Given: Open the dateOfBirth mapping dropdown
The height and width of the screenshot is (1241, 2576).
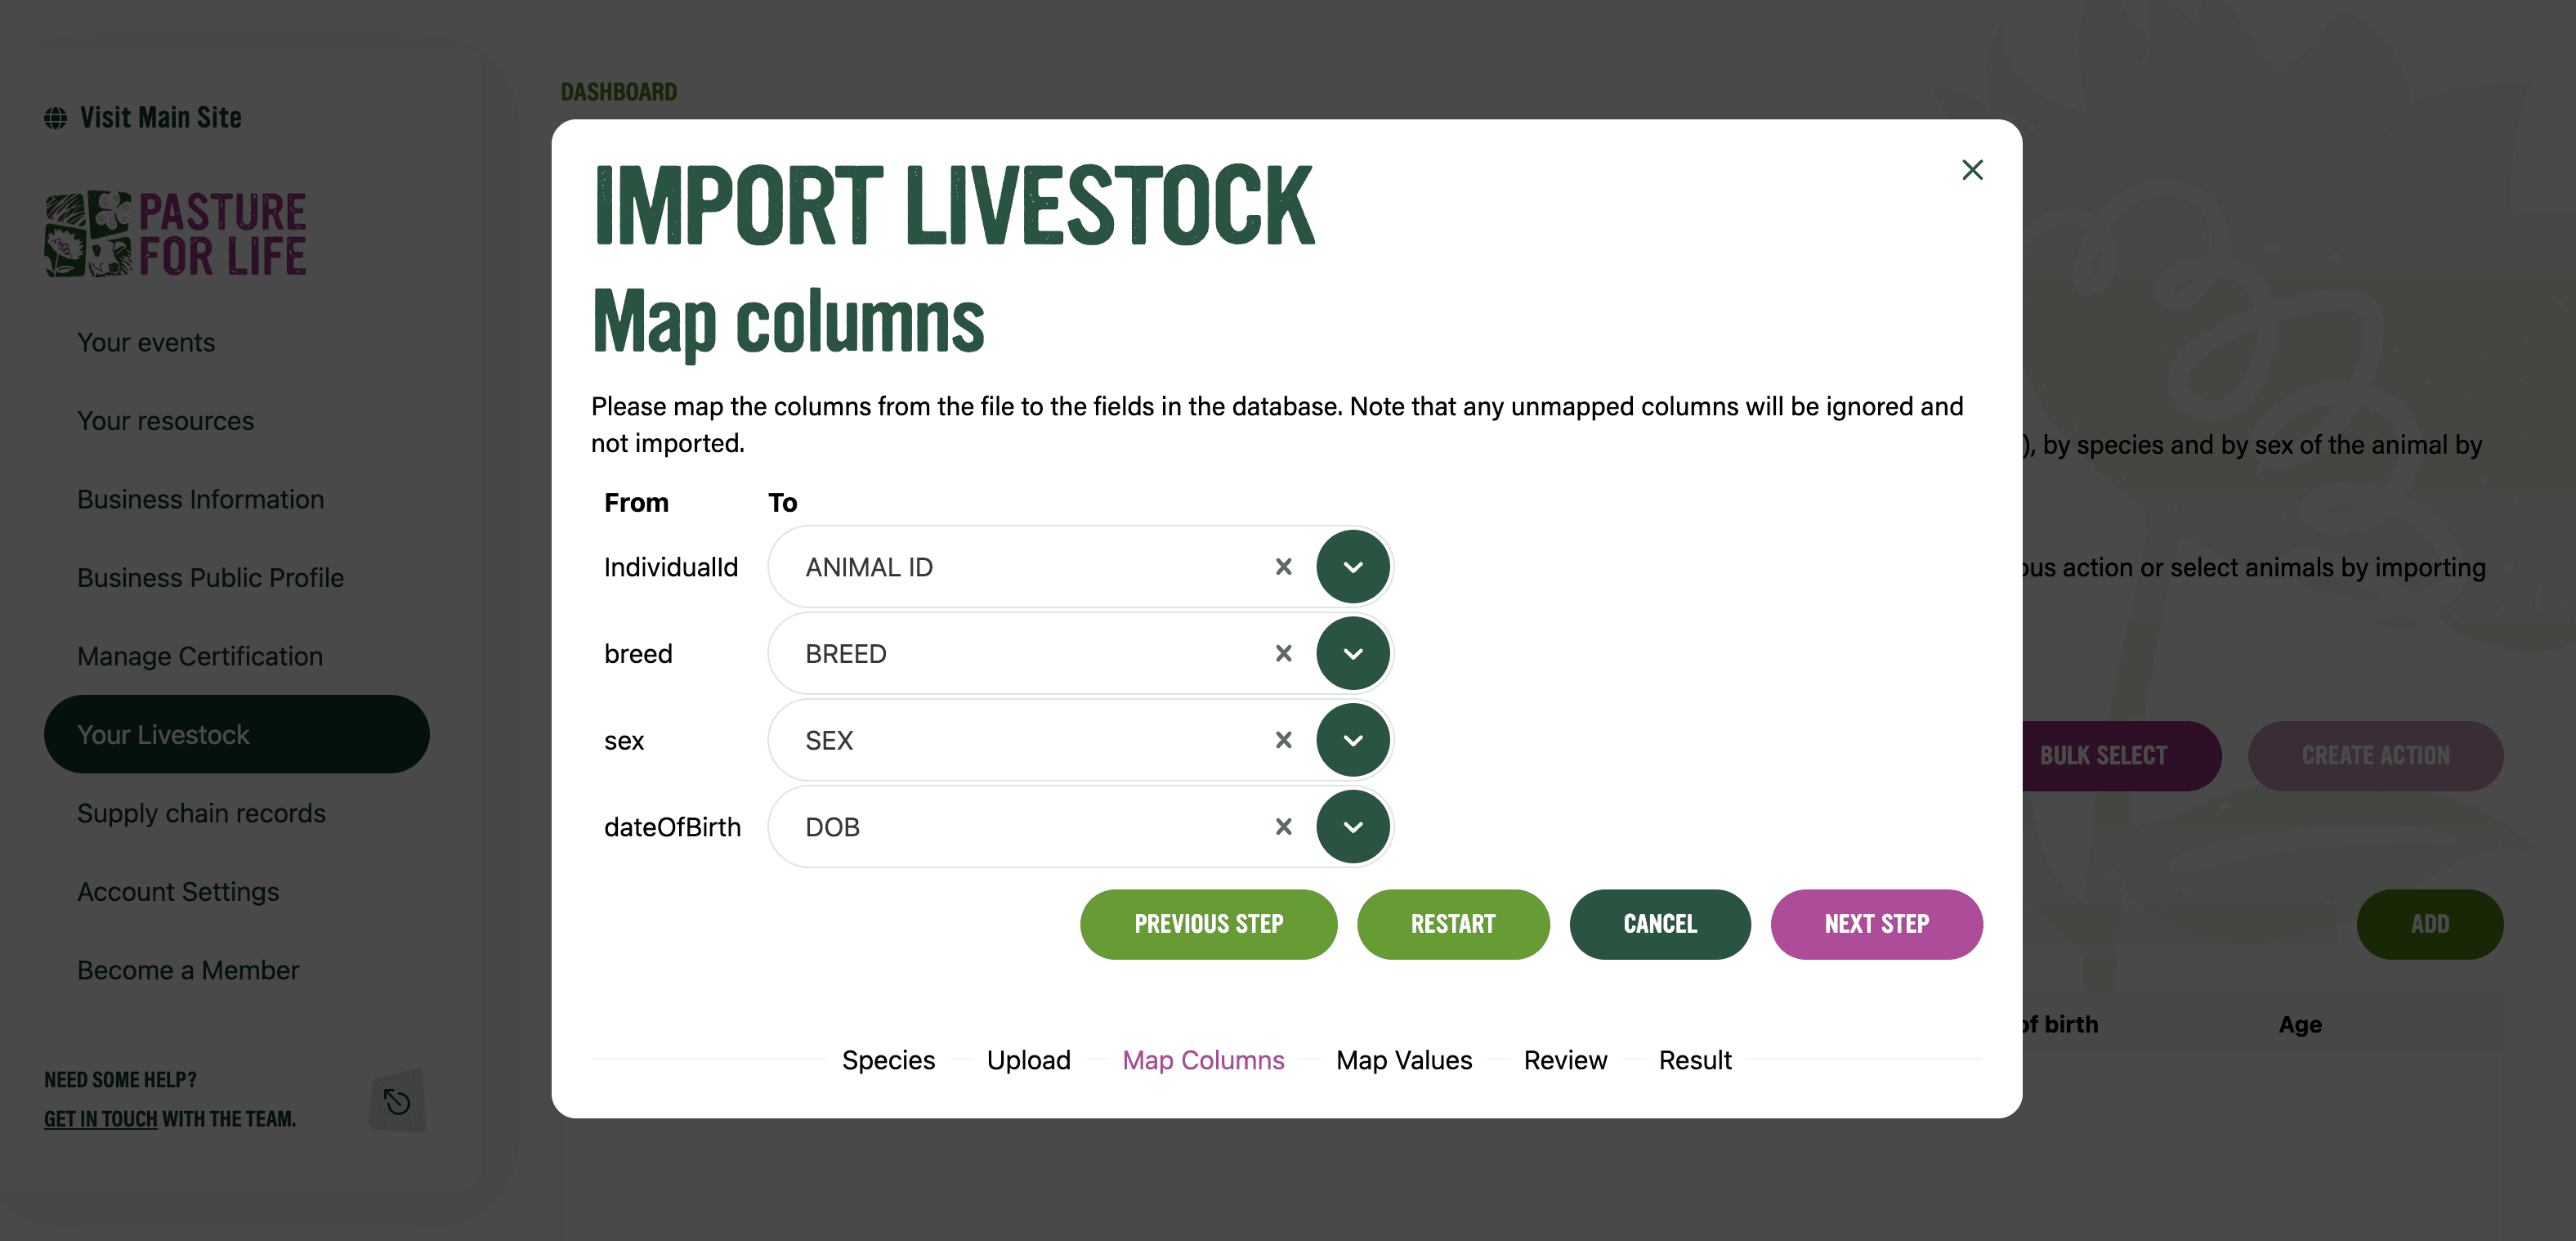Looking at the screenshot, I should click(1353, 826).
